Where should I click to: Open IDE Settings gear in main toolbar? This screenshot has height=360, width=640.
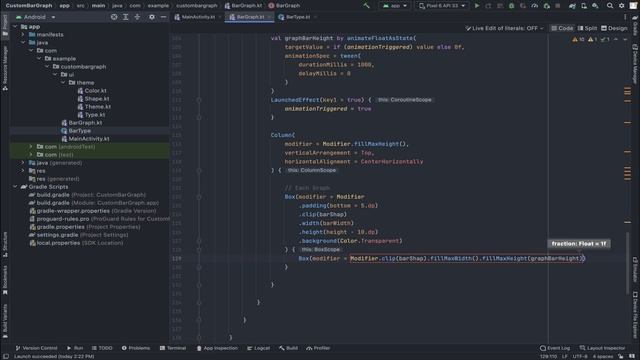point(622,6)
